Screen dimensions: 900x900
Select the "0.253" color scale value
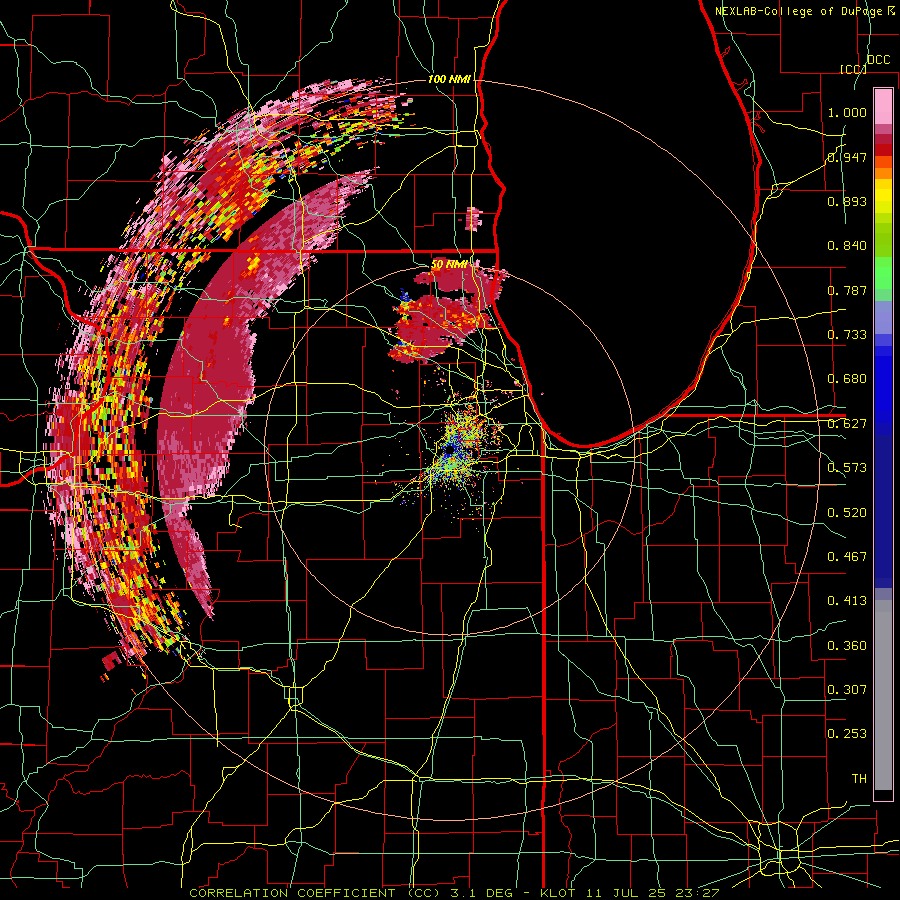(x=847, y=734)
